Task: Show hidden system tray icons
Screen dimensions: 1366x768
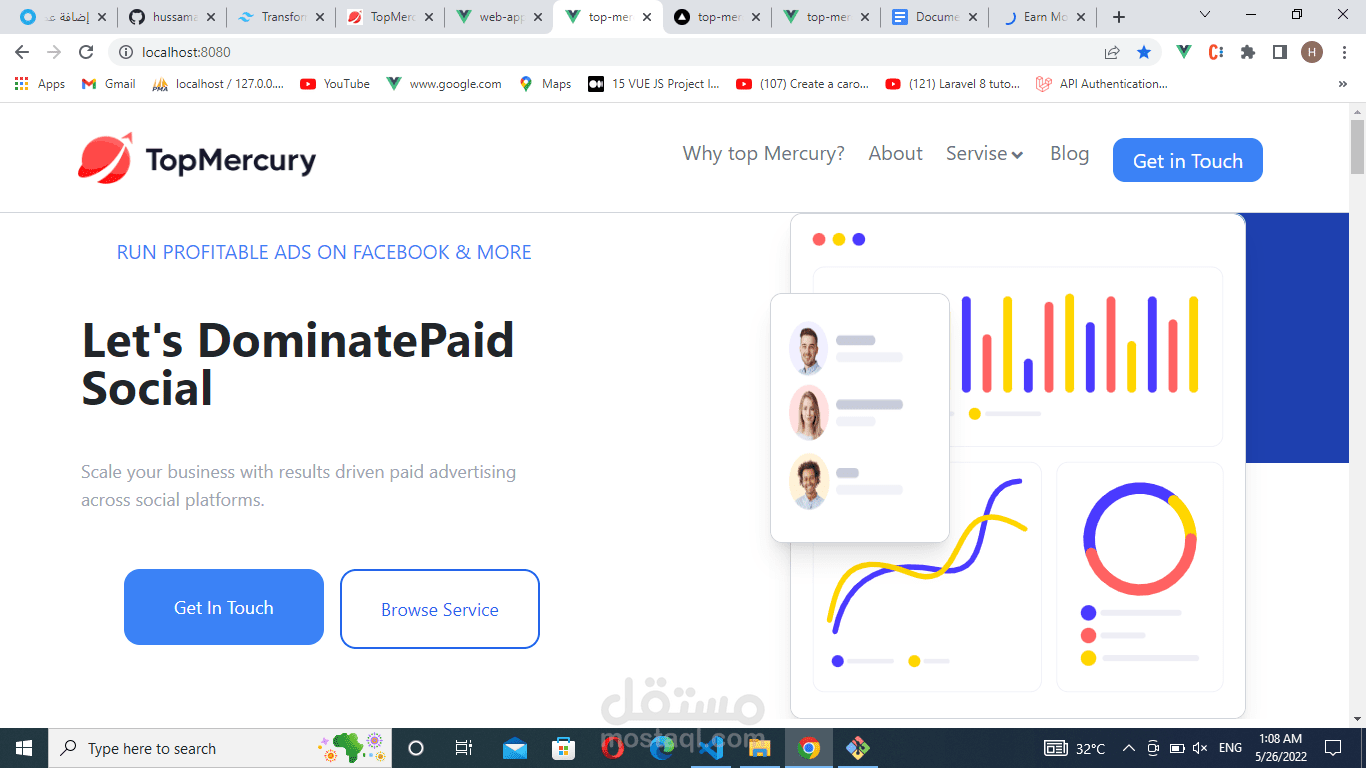Action: (x=1128, y=748)
